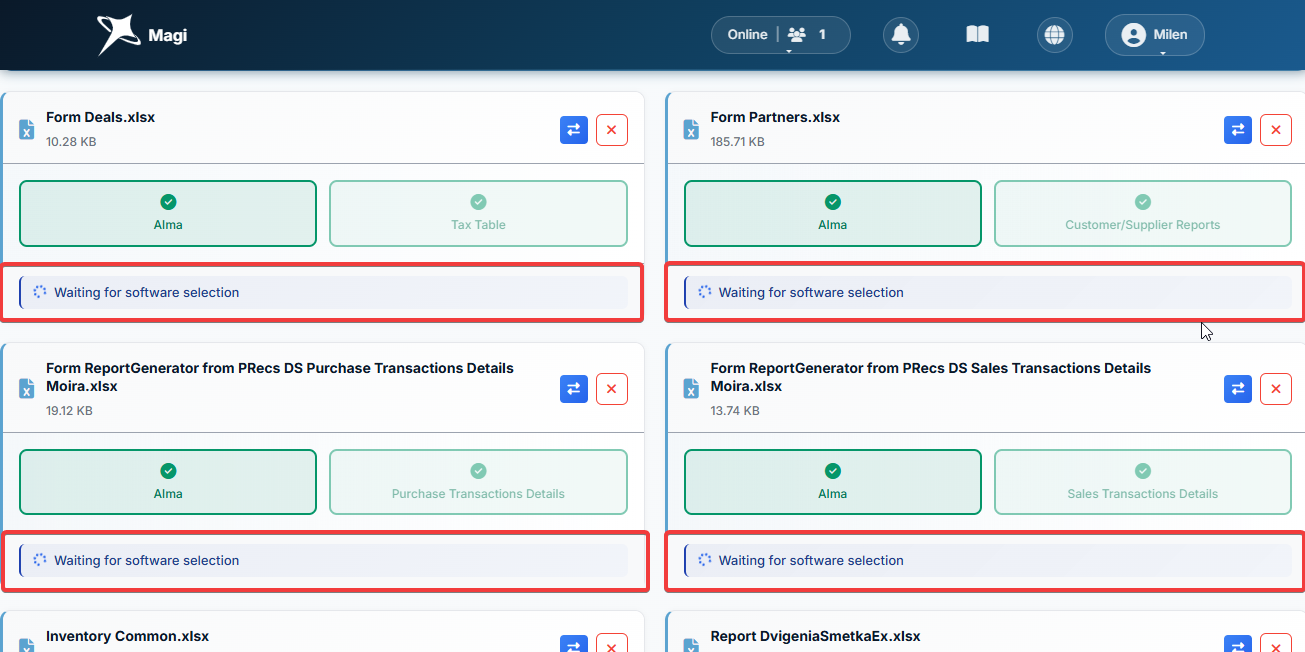
Task: Open the language globe icon
Action: [1054, 35]
